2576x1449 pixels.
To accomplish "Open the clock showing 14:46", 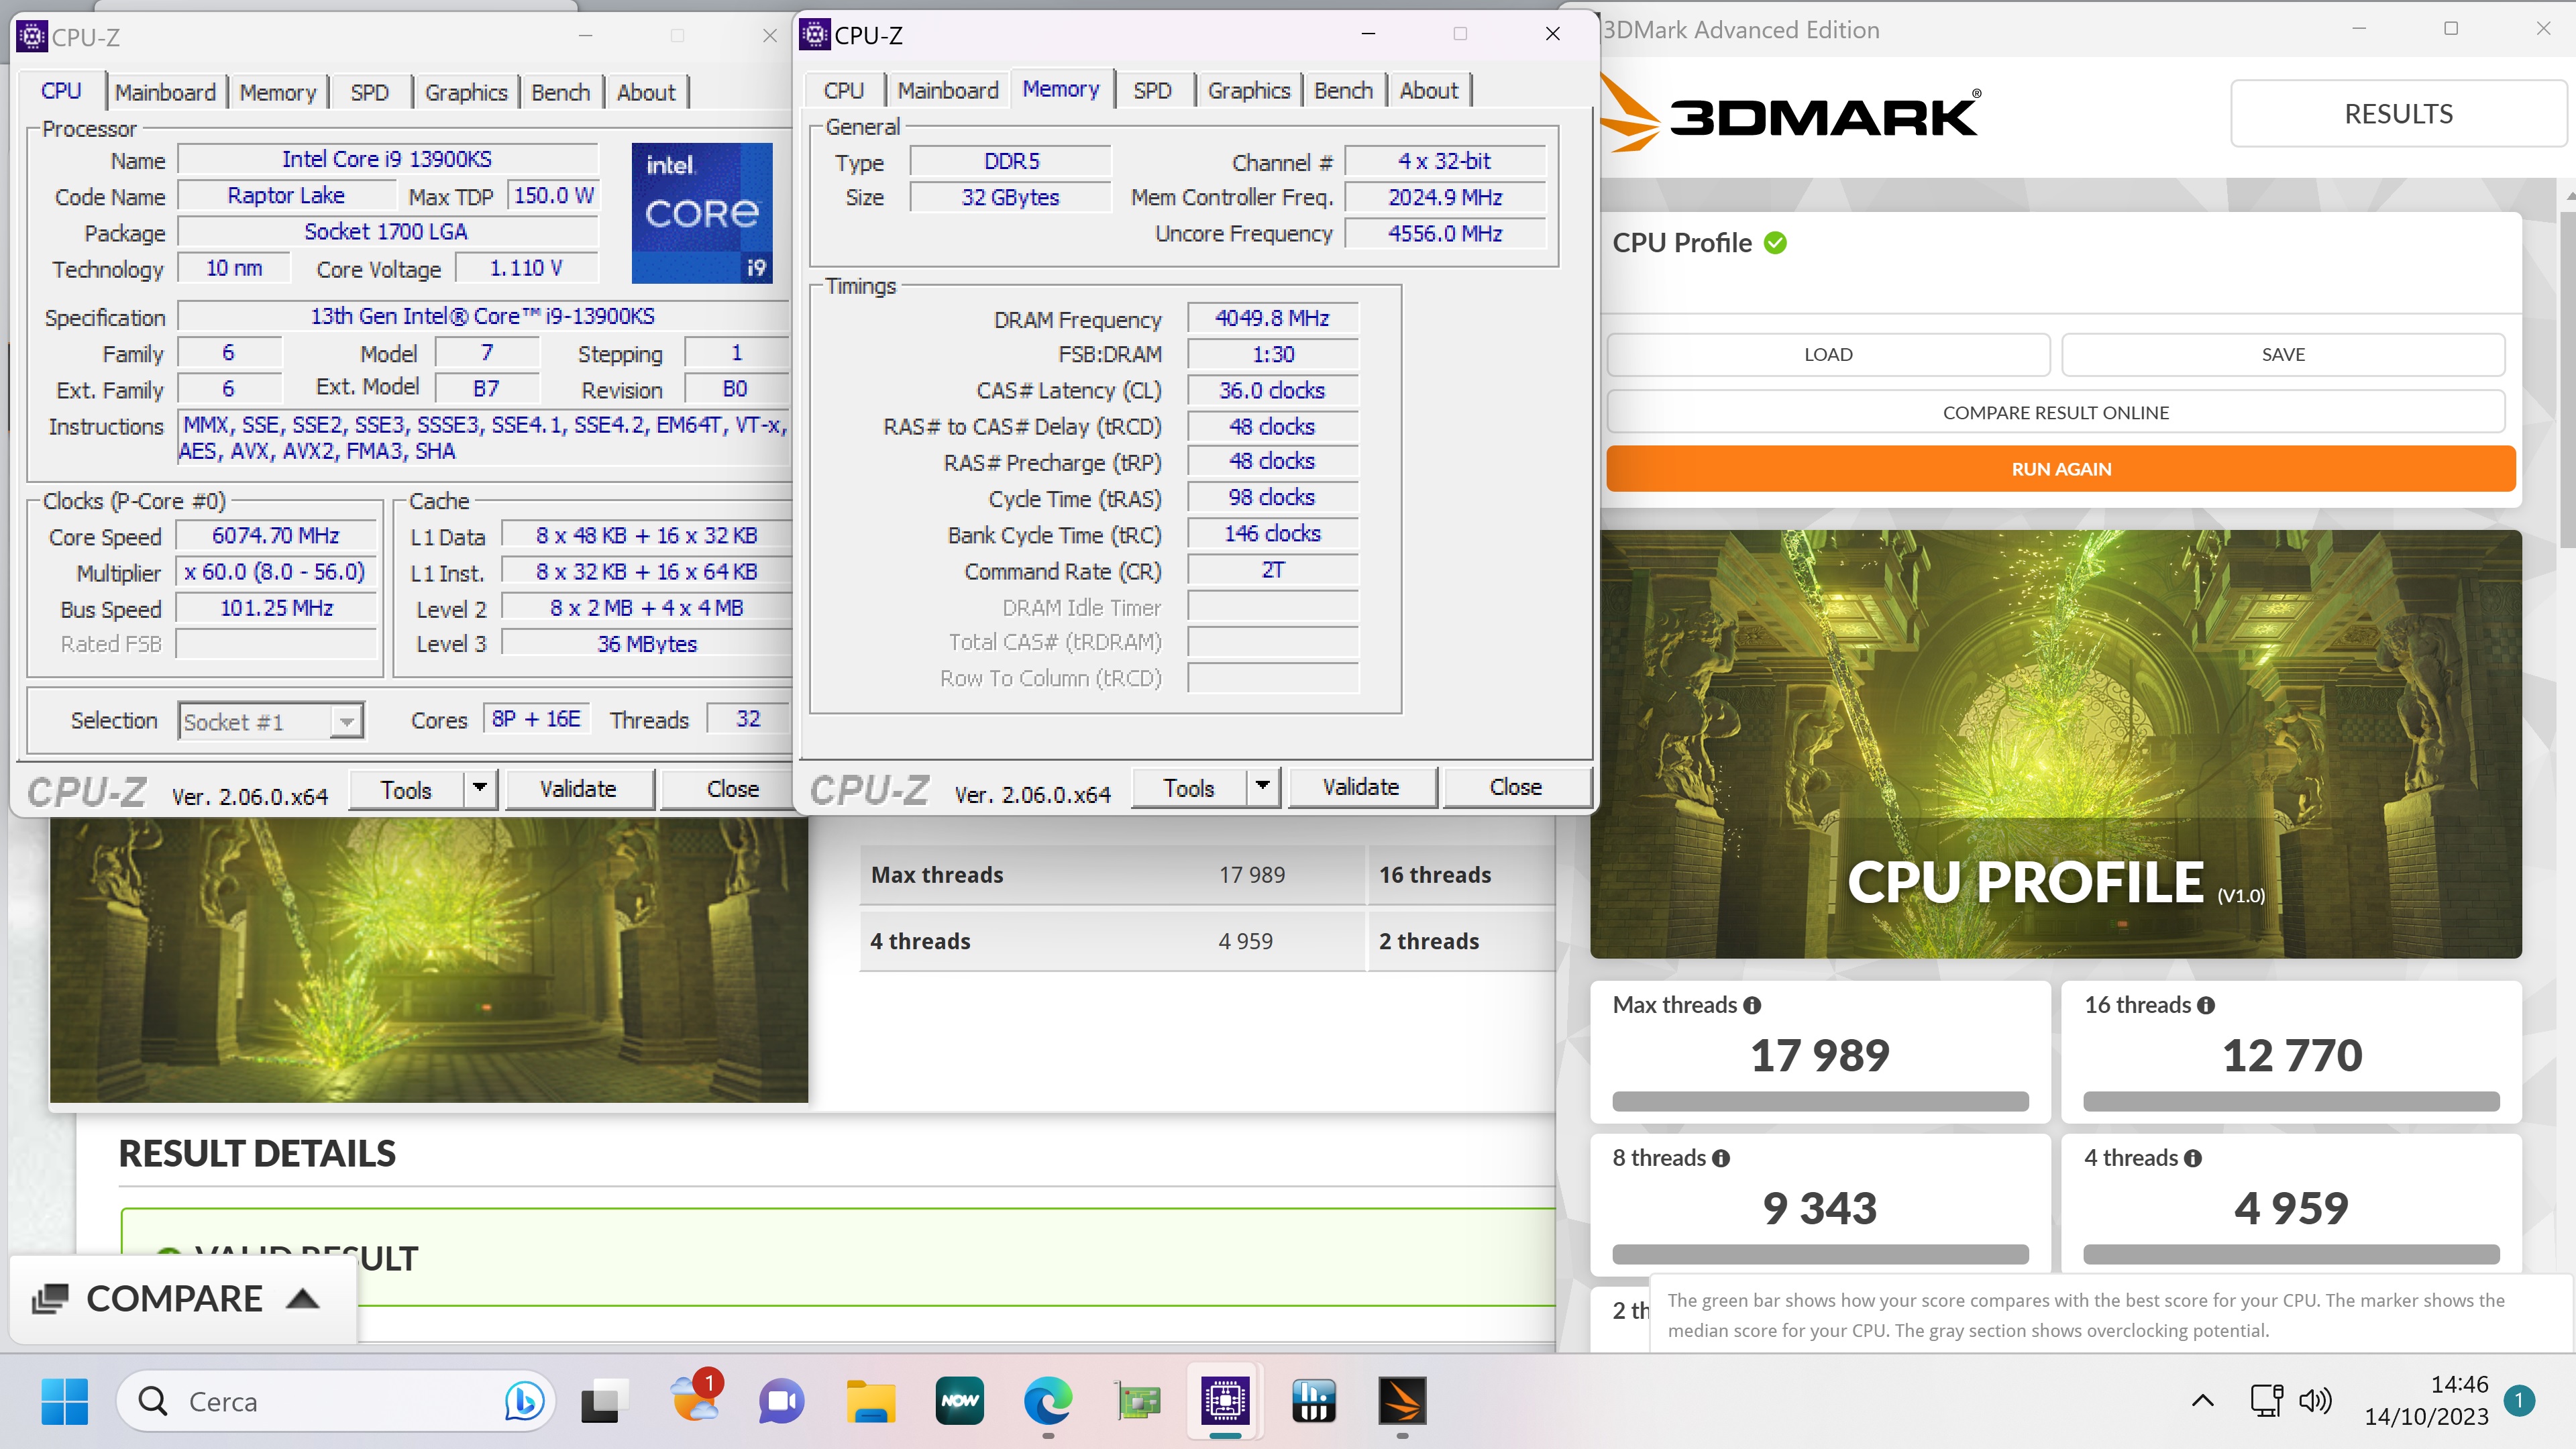I will click(x=2459, y=1385).
